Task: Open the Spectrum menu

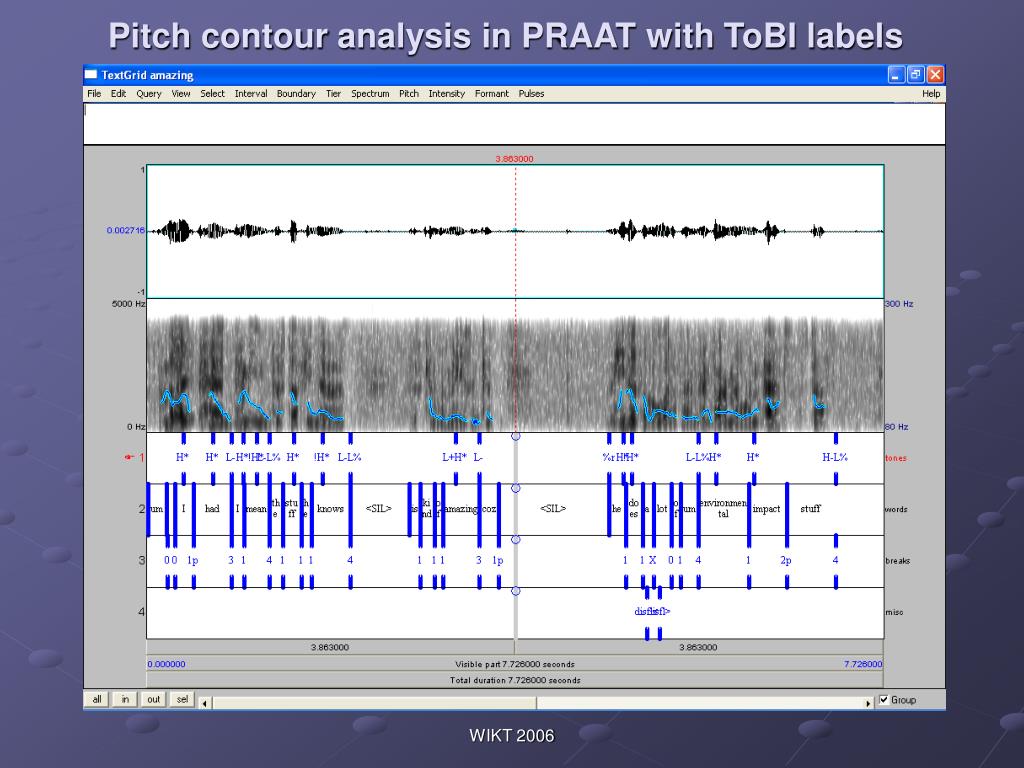Action: 370,93
